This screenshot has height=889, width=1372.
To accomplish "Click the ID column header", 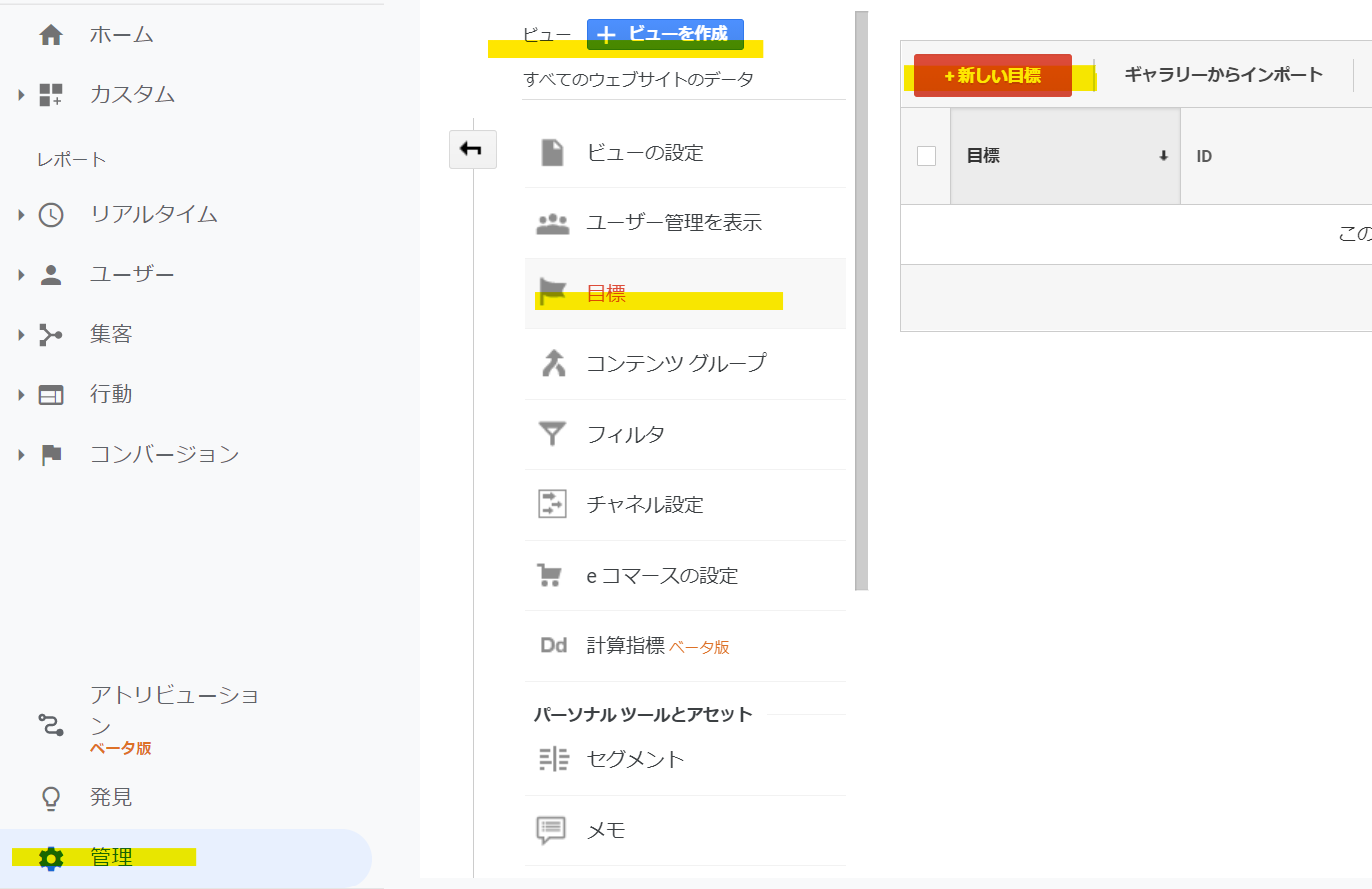I will pyautogui.click(x=1204, y=156).
